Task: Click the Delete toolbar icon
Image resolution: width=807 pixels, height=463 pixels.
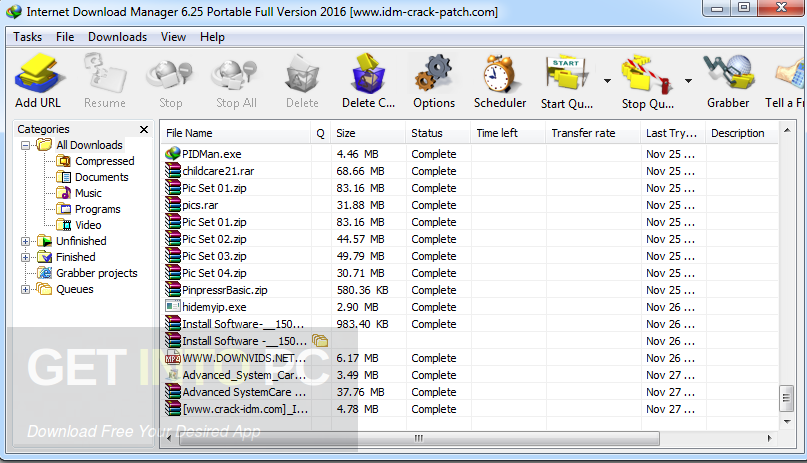Action: (x=302, y=75)
